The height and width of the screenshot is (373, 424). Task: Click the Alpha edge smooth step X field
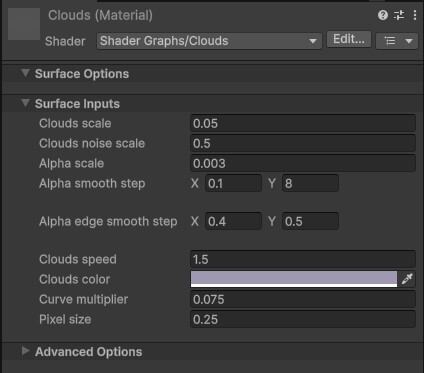(x=233, y=221)
